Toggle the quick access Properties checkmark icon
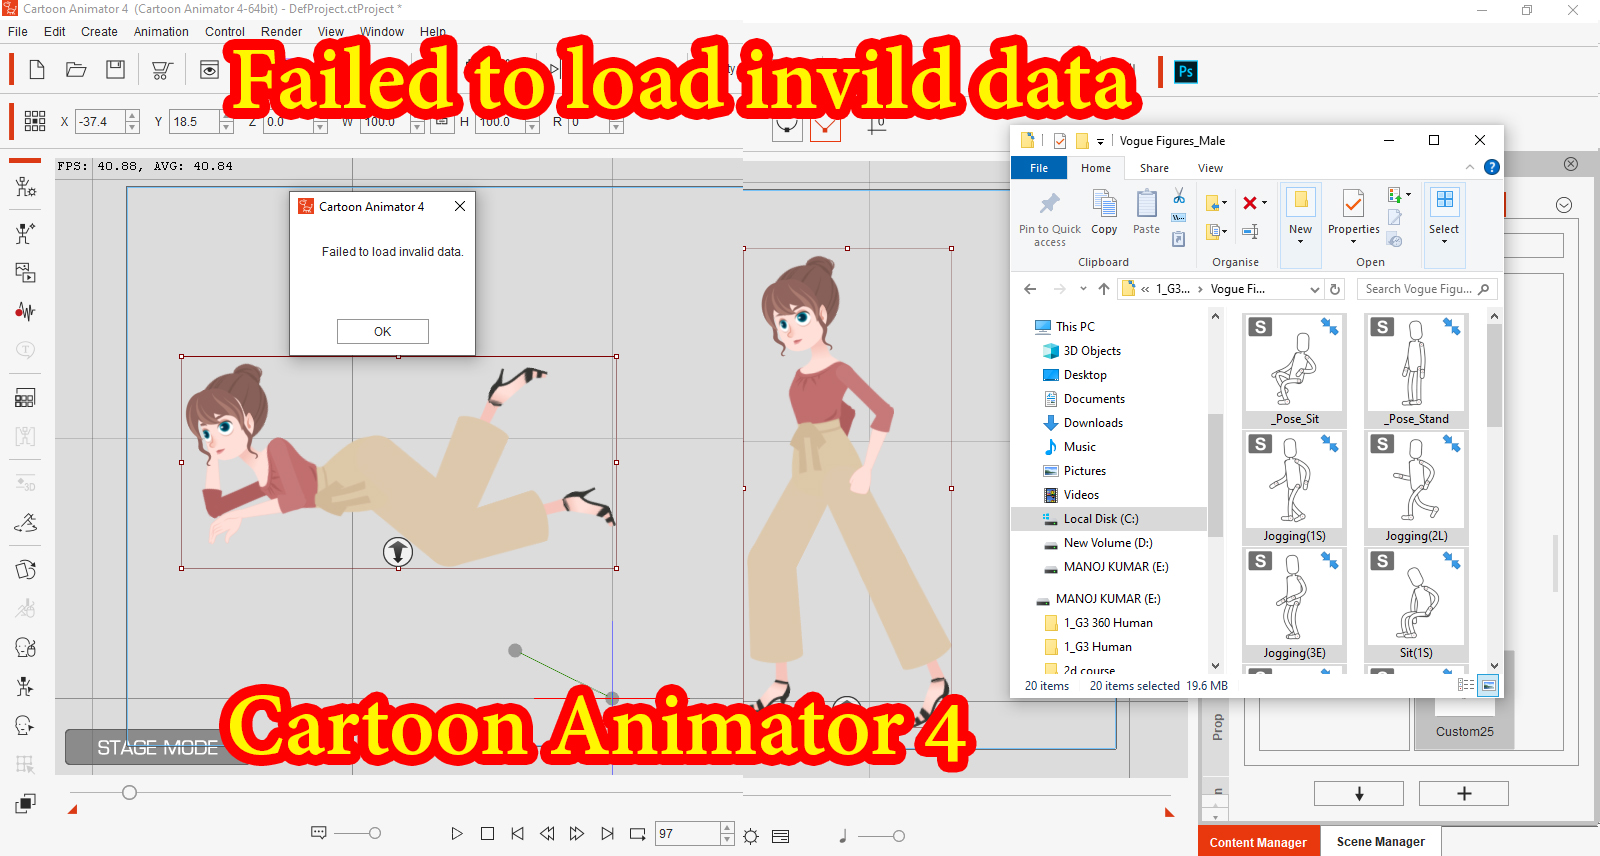Viewport: 1600px width, 856px height. [1060, 141]
